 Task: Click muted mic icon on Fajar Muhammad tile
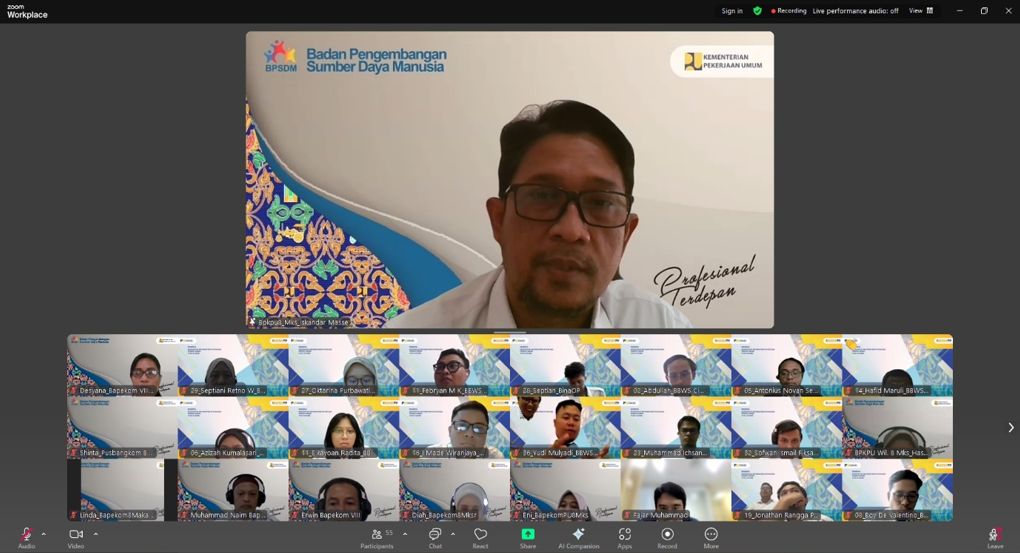[628, 515]
